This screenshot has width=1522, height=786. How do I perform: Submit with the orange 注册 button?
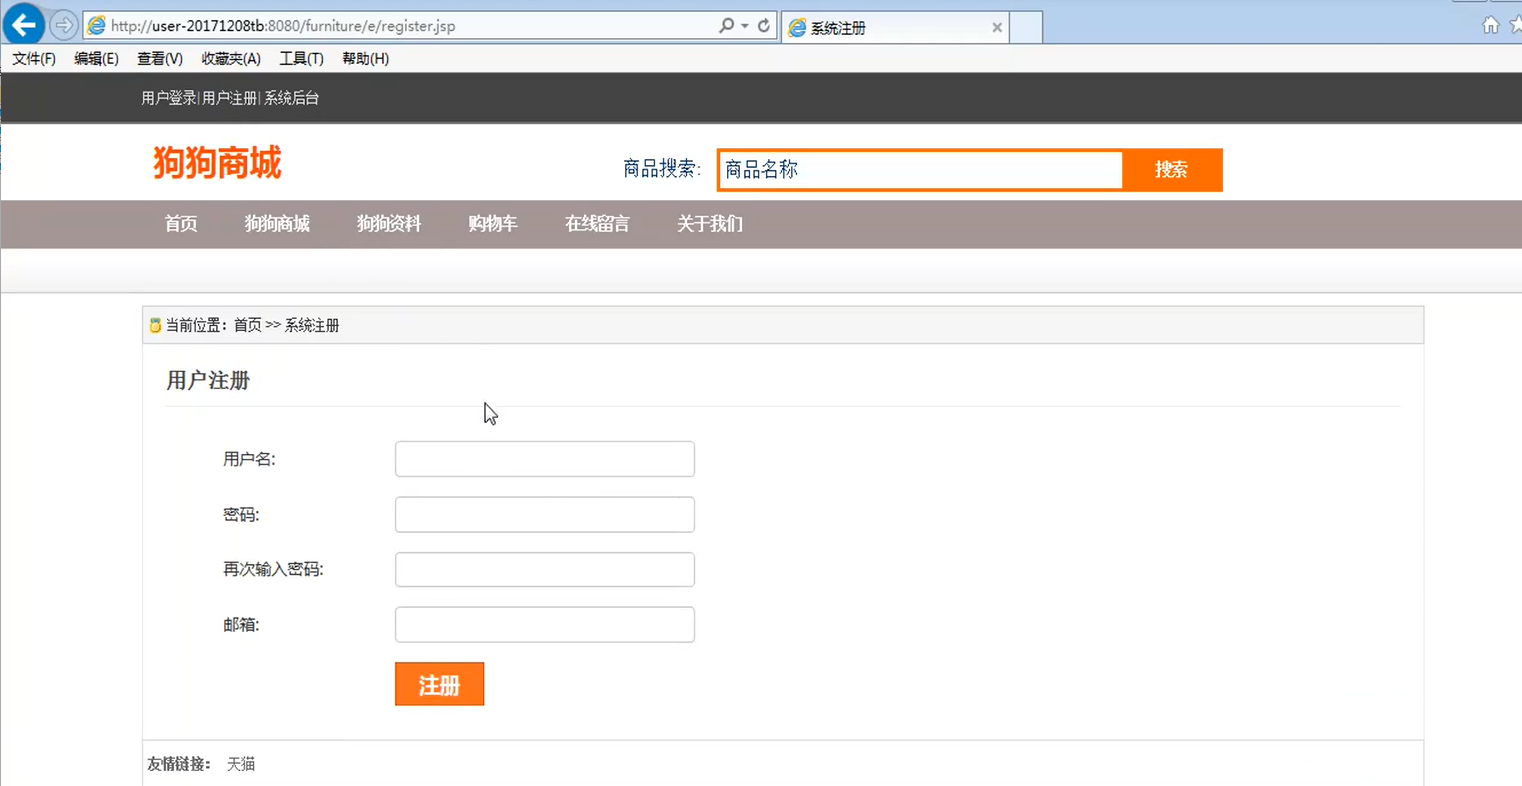click(439, 684)
